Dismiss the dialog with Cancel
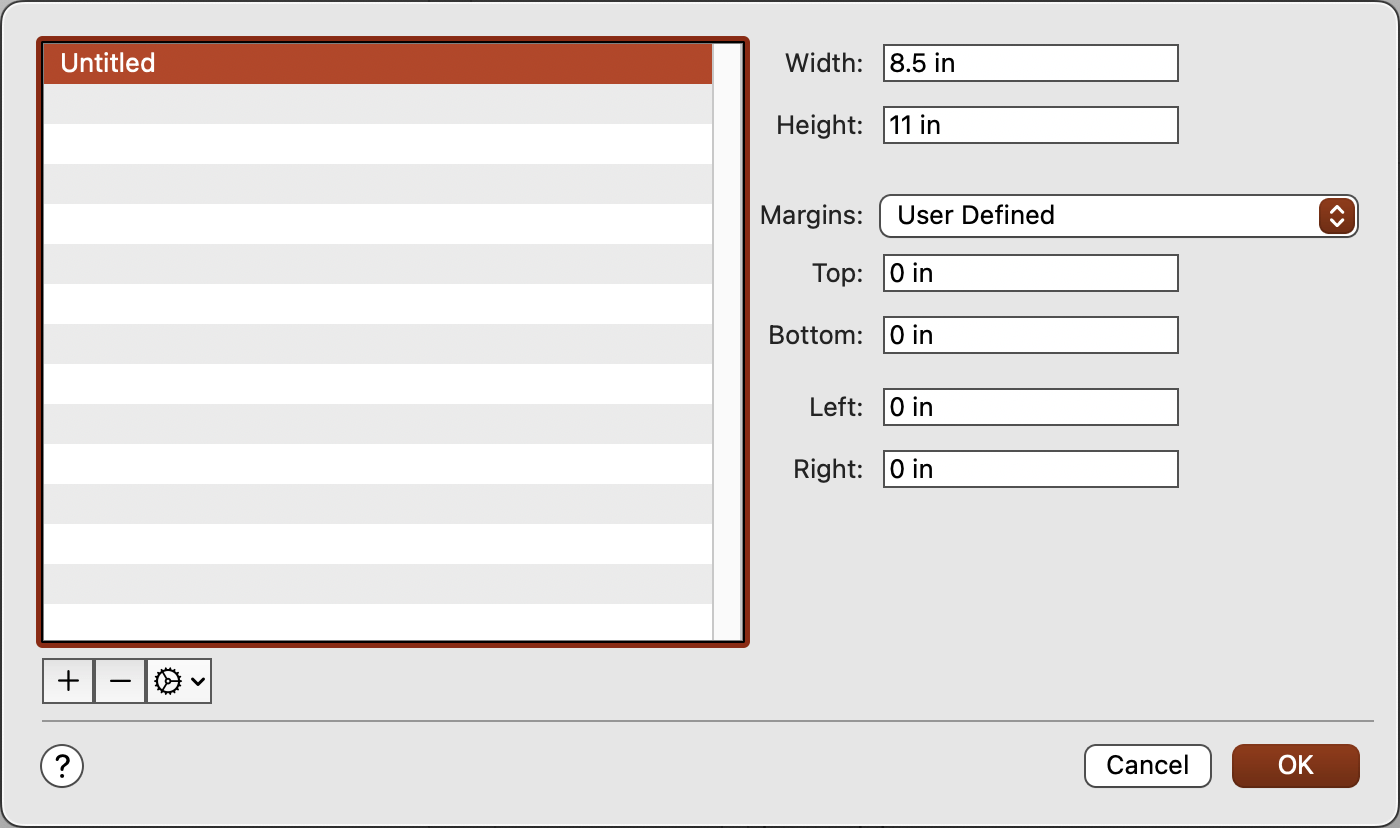 (1147, 766)
